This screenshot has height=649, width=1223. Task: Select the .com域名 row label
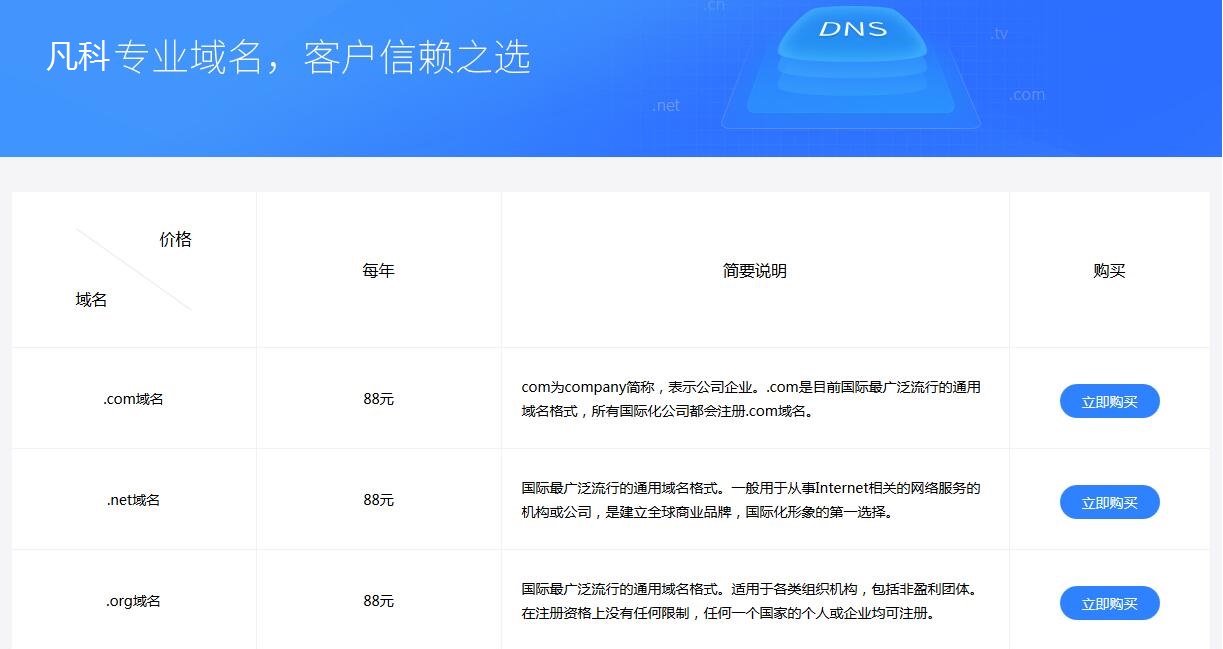pyautogui.click(x=134, y=397)
